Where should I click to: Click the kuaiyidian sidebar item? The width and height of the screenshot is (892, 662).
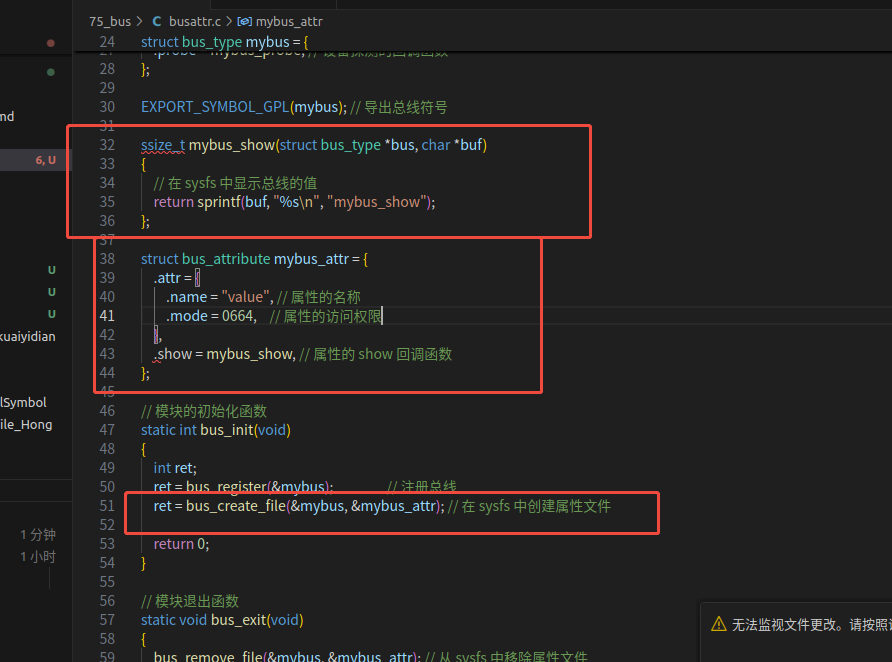pyautogui.click(x=28, y=337)
